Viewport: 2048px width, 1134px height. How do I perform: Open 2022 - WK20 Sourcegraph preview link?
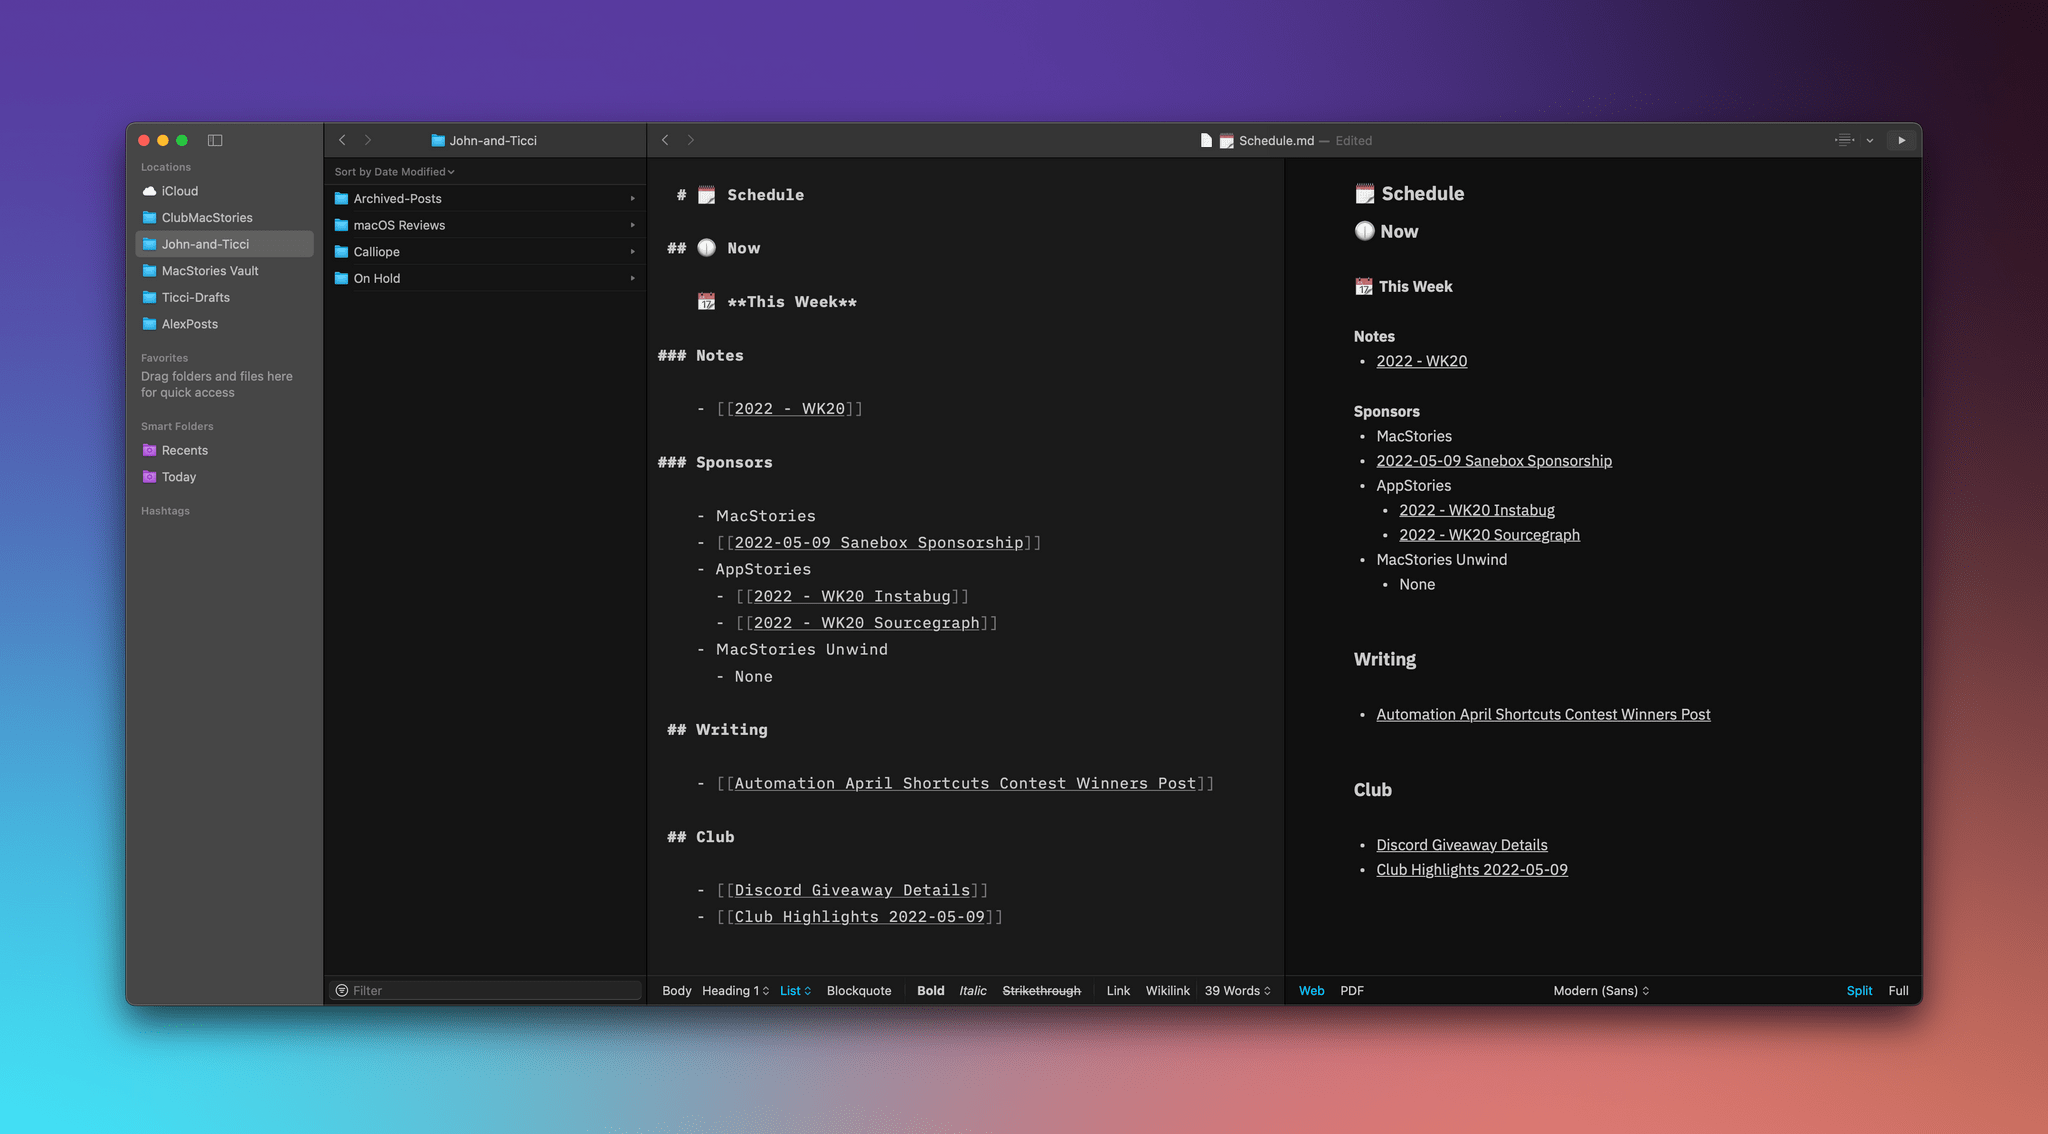[1489, 535]
